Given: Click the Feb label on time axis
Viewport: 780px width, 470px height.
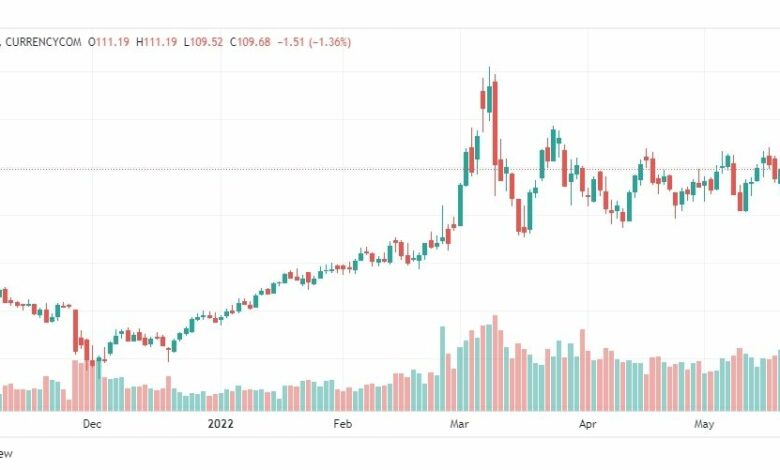Looking at the screenshot, I should tap(342, 424).
